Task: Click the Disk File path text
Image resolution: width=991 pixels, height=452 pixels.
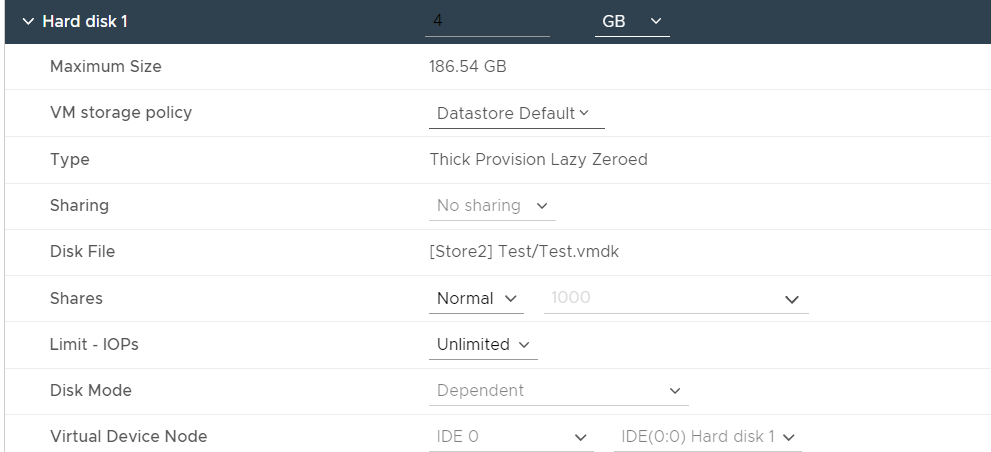Action: pos(524,252)
